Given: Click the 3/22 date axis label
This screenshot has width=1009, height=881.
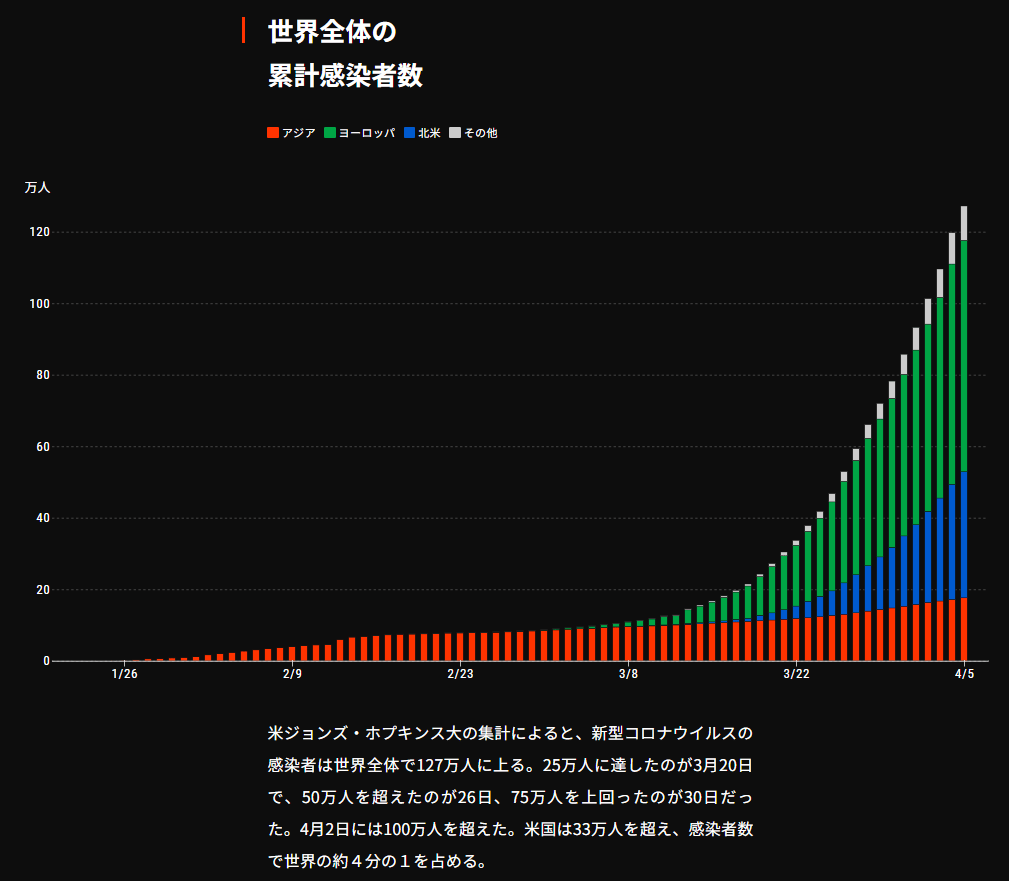Looking at the screenshot, I should click(x=796, y=674).
